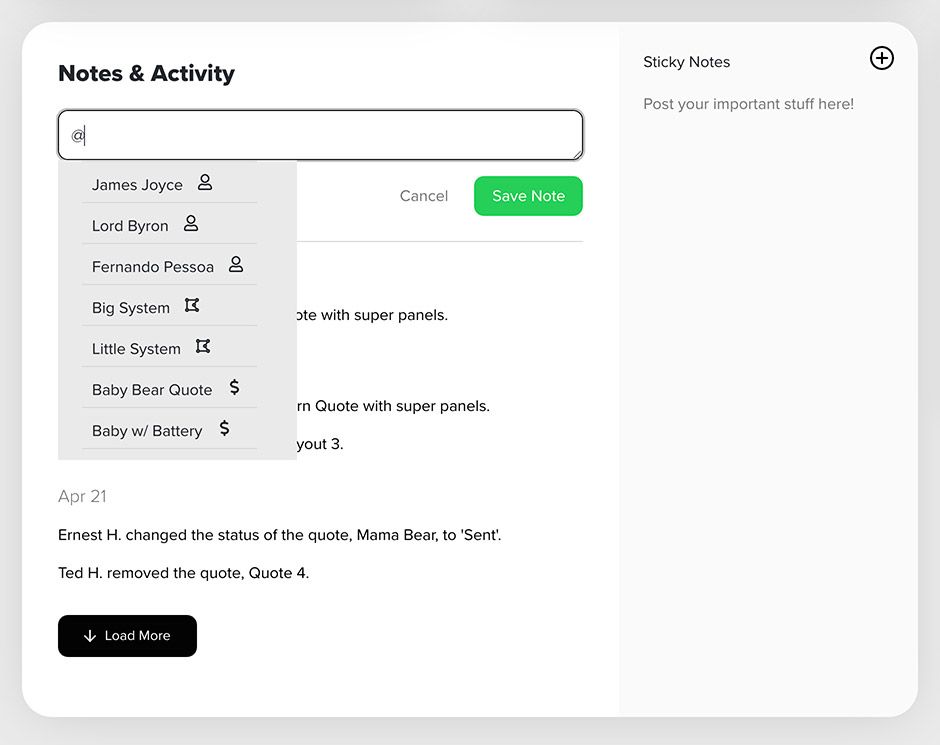The width and height of the screenshot is (940, 745).
Task: Select Little System in the suggestion list
Action: point(170,346)
